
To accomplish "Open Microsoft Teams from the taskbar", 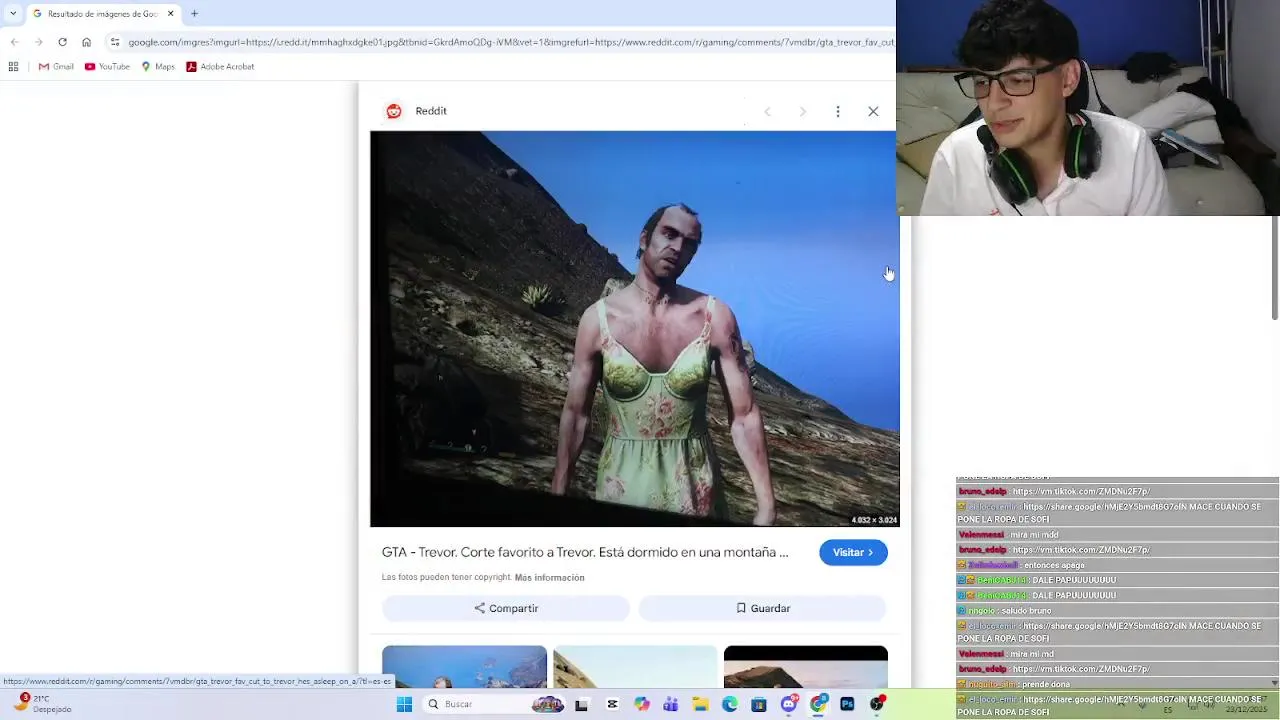I will [x=671, y=704].
